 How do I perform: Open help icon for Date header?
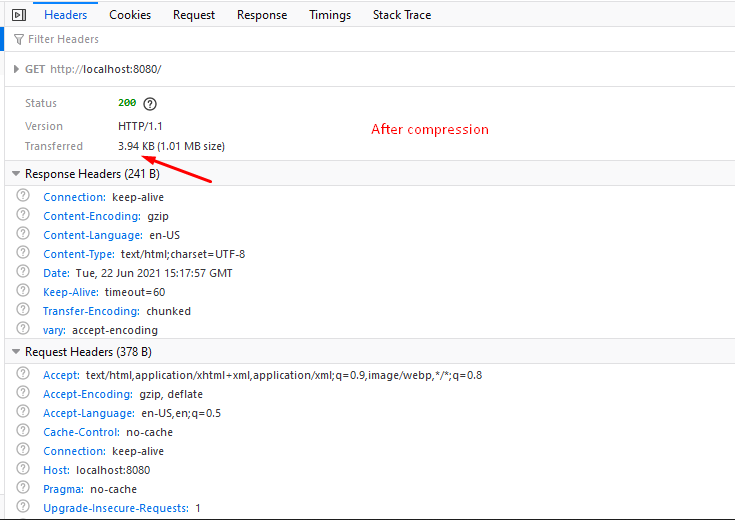pyautogui.click(x=22, y=271)
